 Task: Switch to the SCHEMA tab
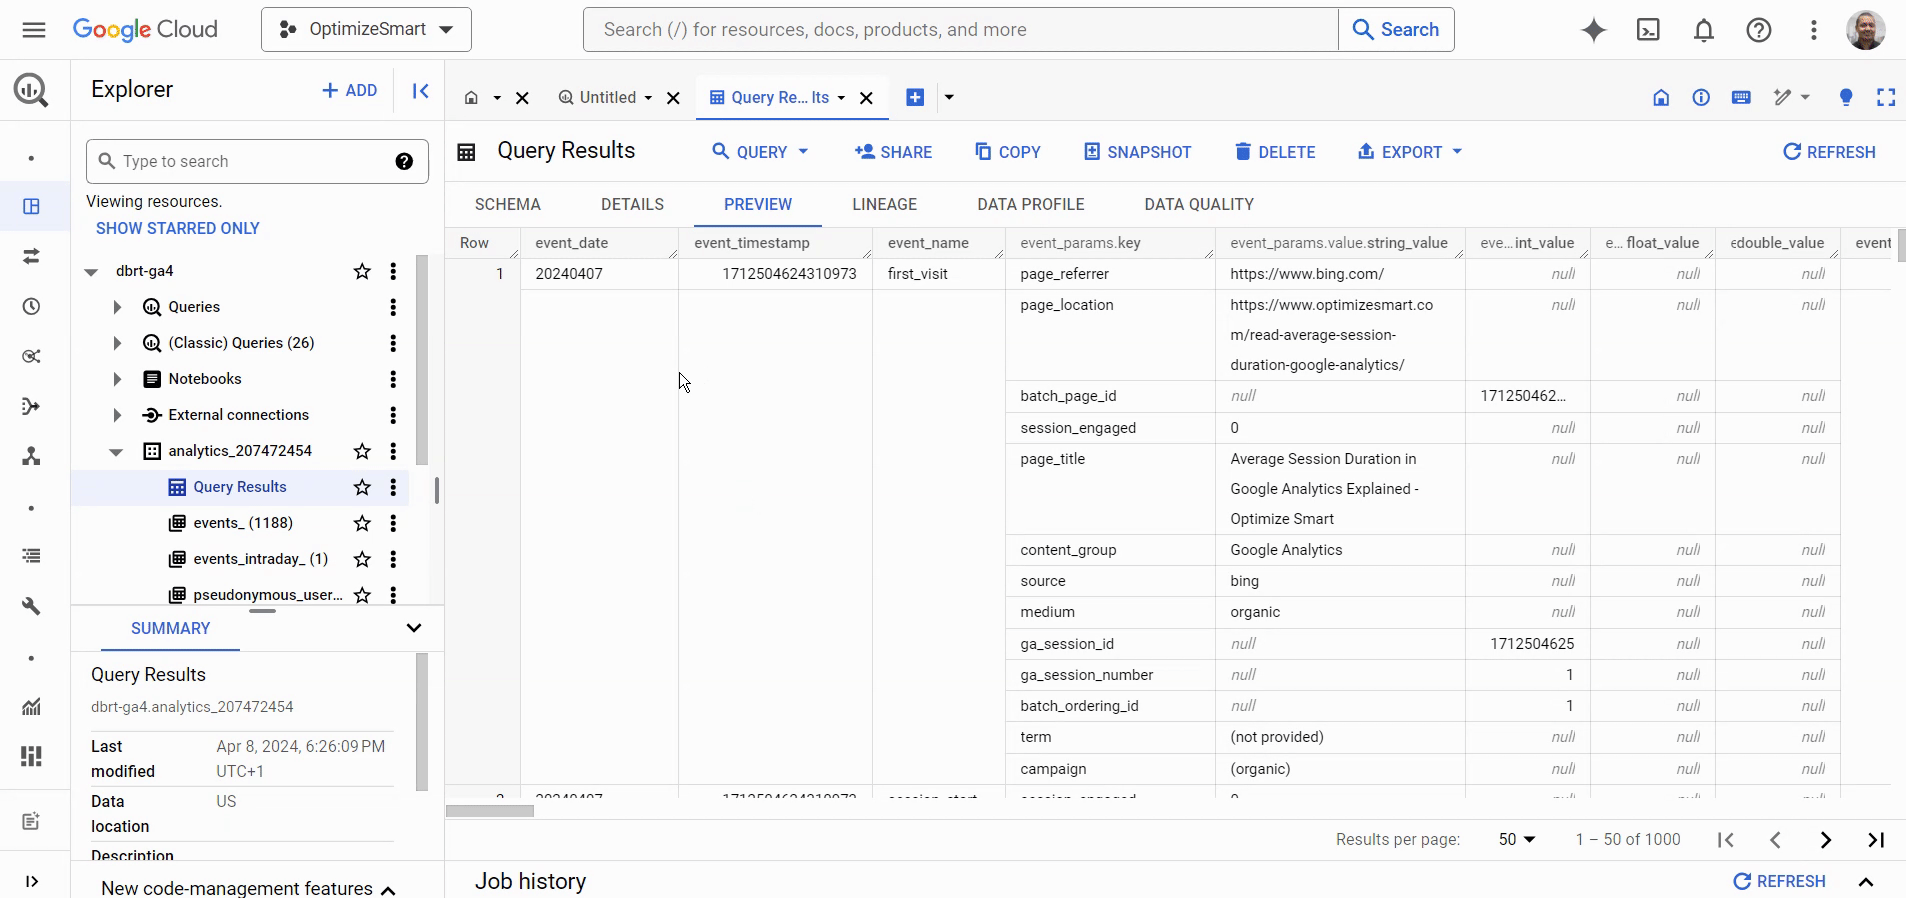507,204
